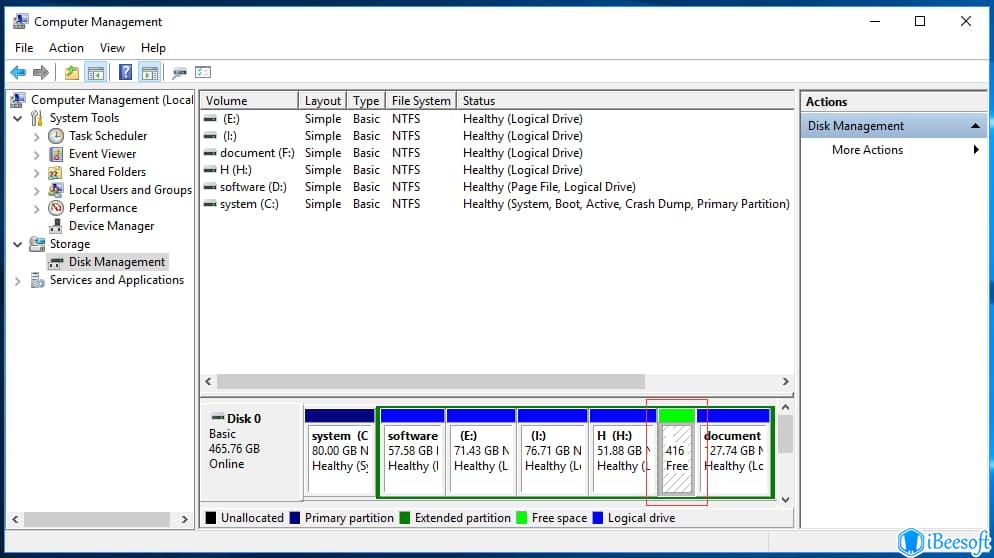Click the Event Viewer icon
The image size is (994, 558).
pyautogui.click(x=56, y=154)
